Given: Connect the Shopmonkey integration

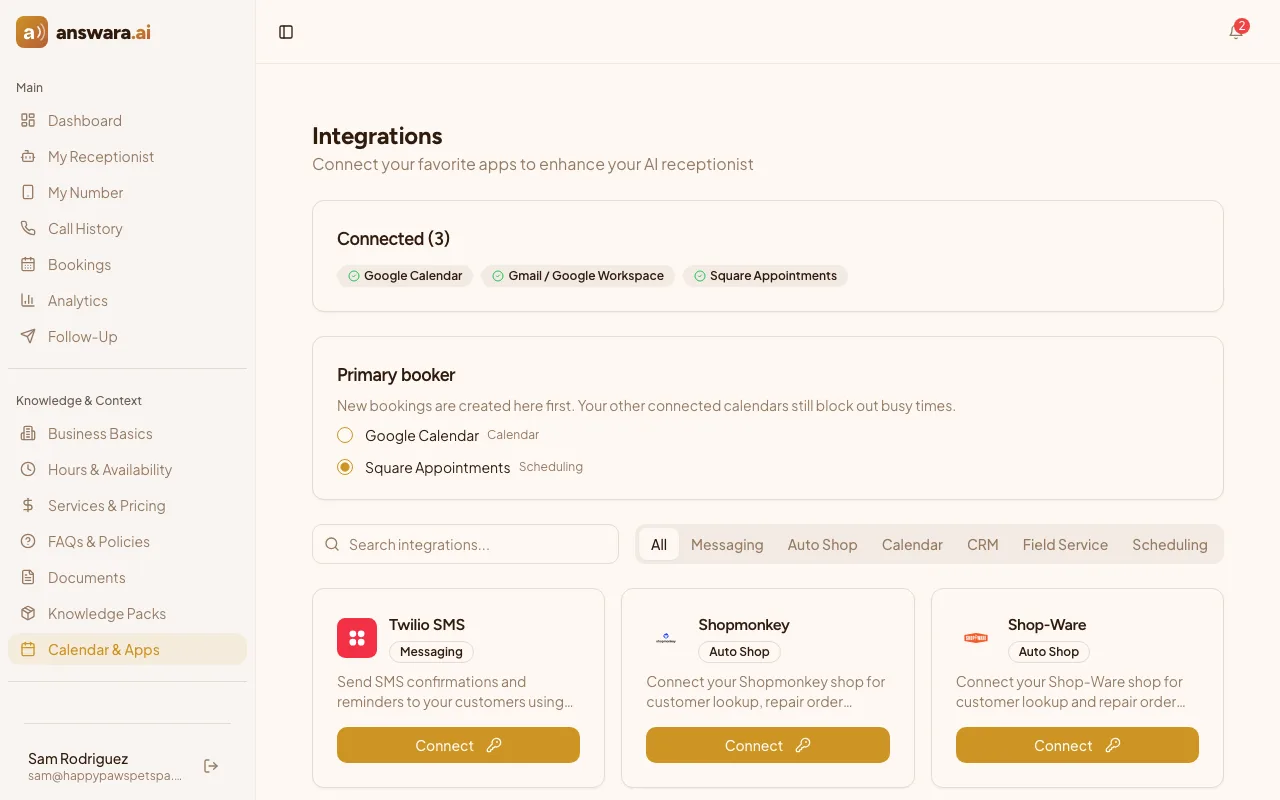Looking at the screenshot, I should pos(768,745).
